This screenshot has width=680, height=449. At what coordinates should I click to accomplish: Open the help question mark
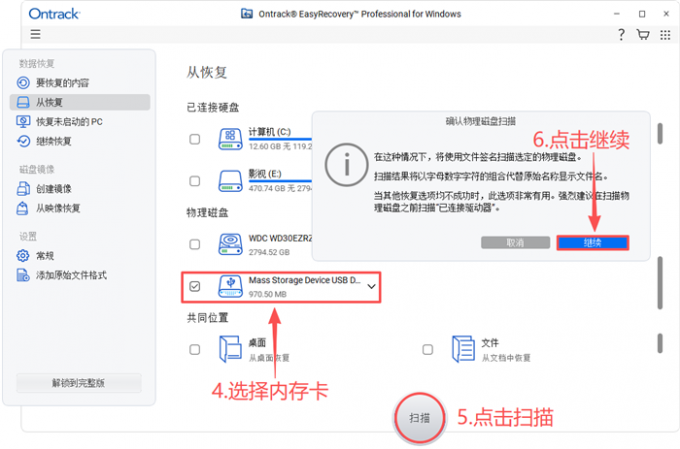pos(621,34)
